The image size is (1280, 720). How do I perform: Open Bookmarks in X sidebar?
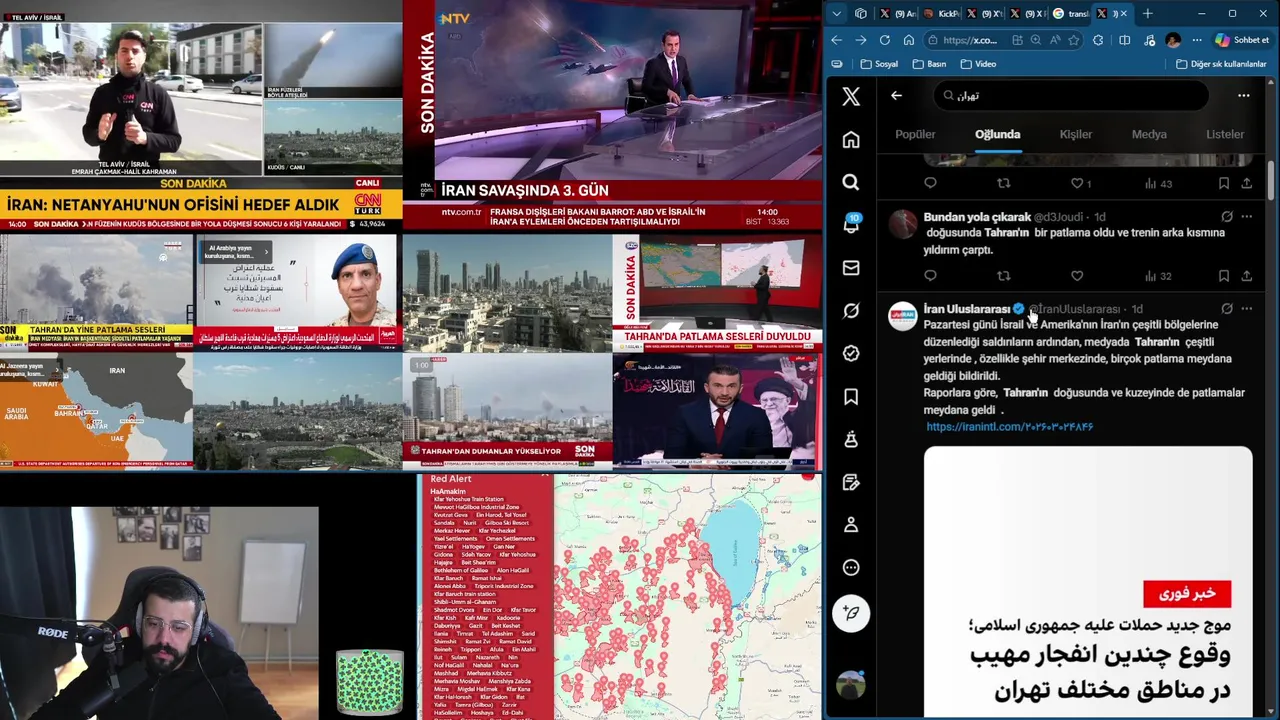coord(851,396)
